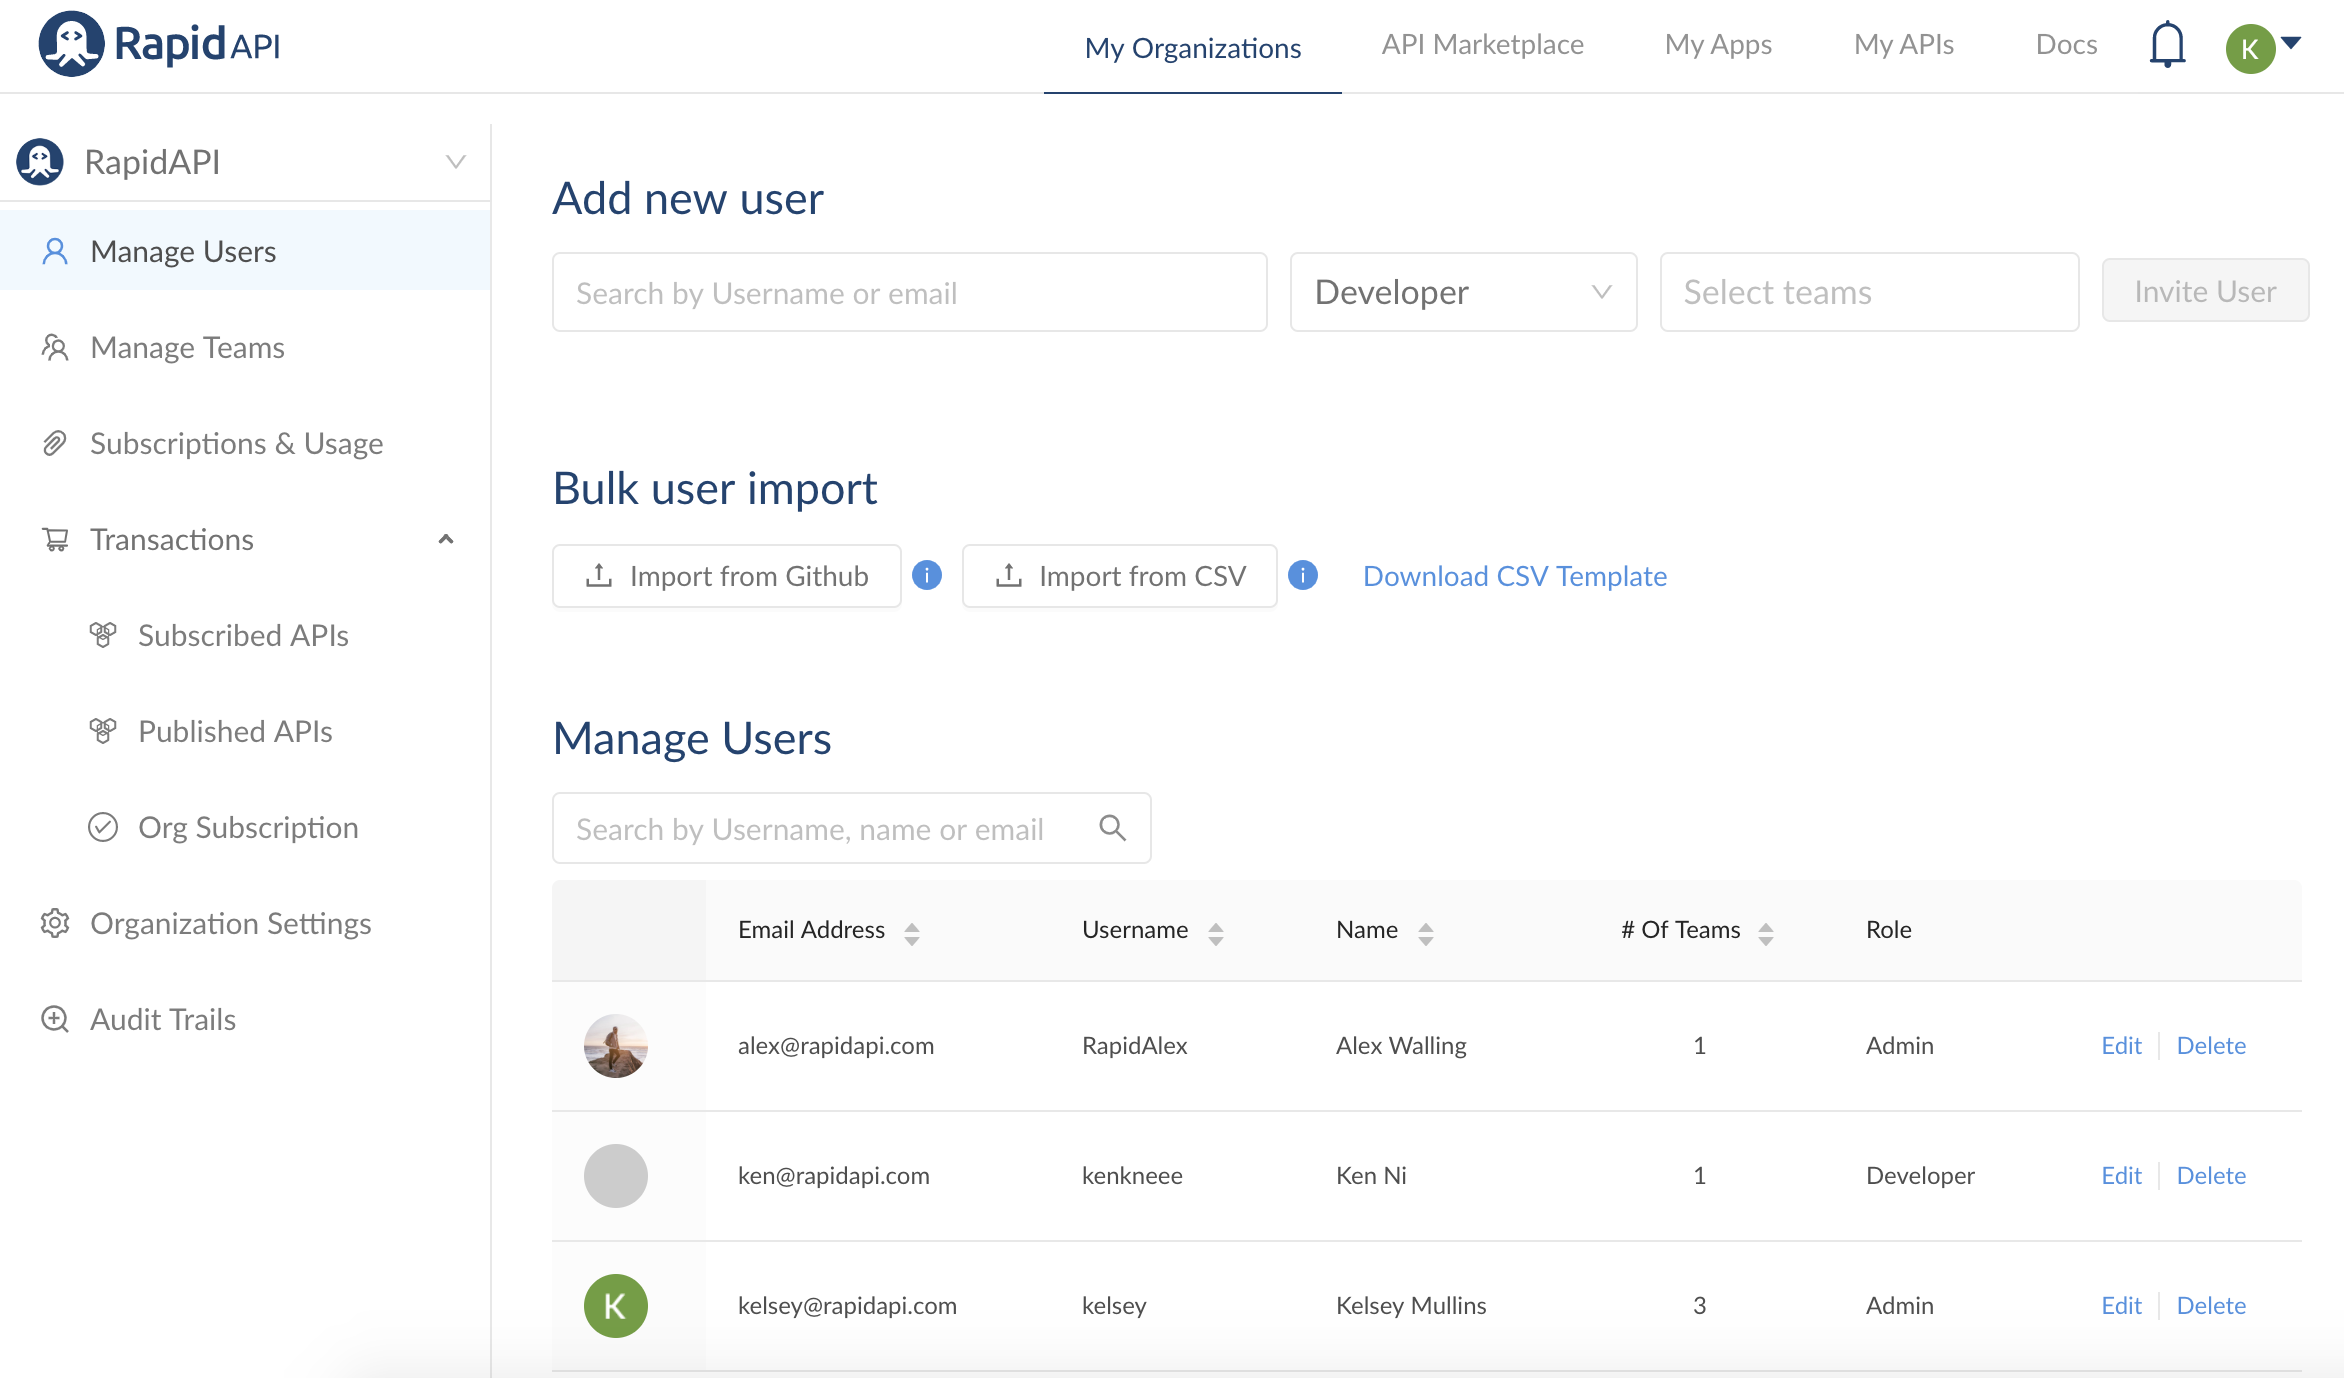
Task: Click the Email Address sort toggle
Action: pos(910,930)
